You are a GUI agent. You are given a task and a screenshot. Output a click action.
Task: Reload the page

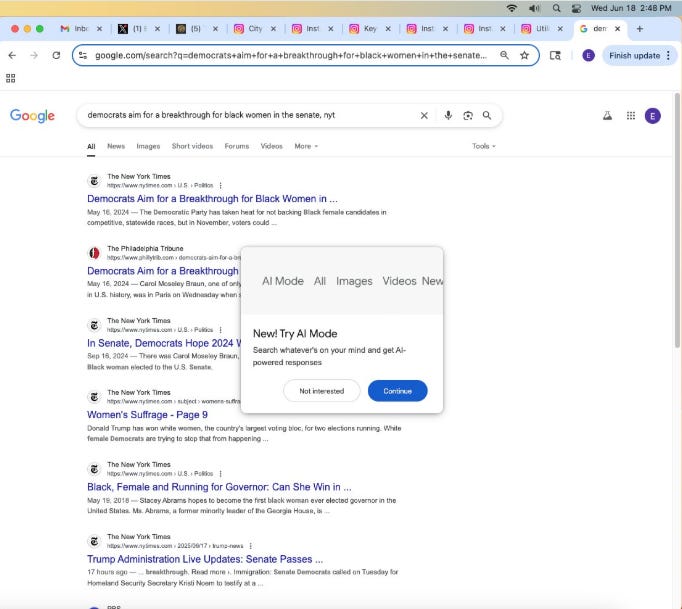point(56,55)
